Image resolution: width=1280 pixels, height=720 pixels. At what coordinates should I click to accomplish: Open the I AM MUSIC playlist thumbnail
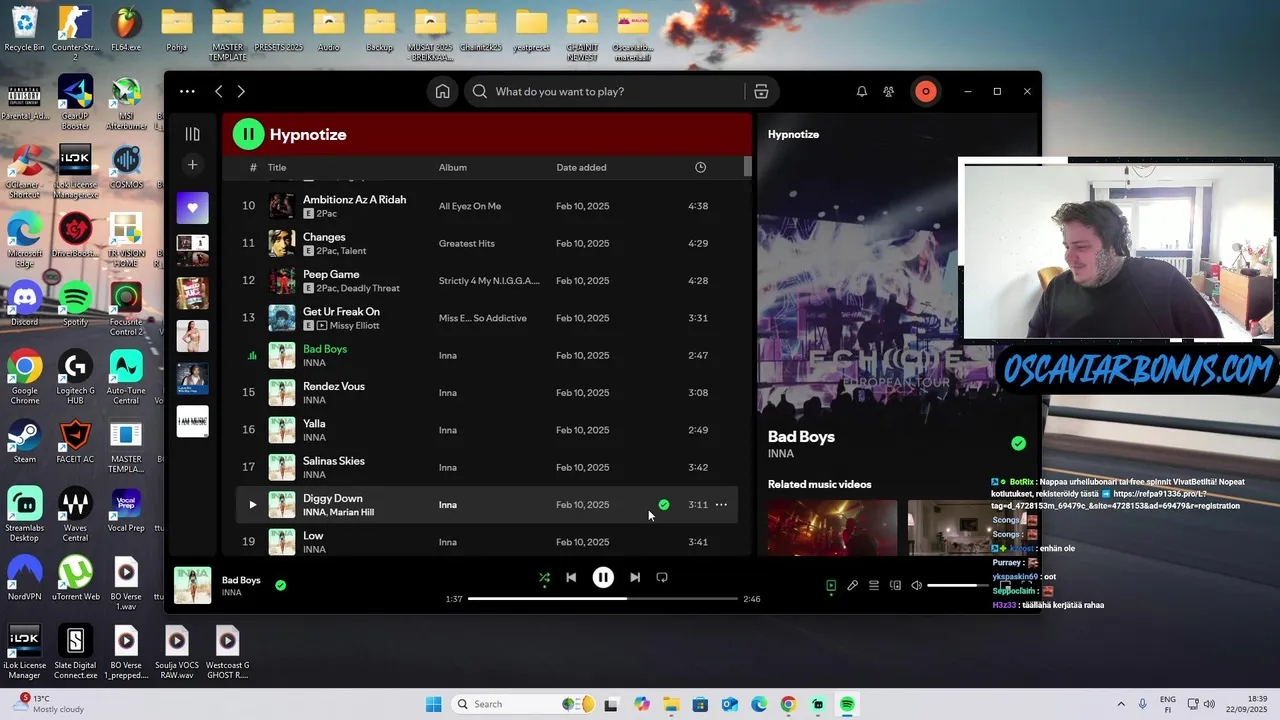click(x=193, y=421)
